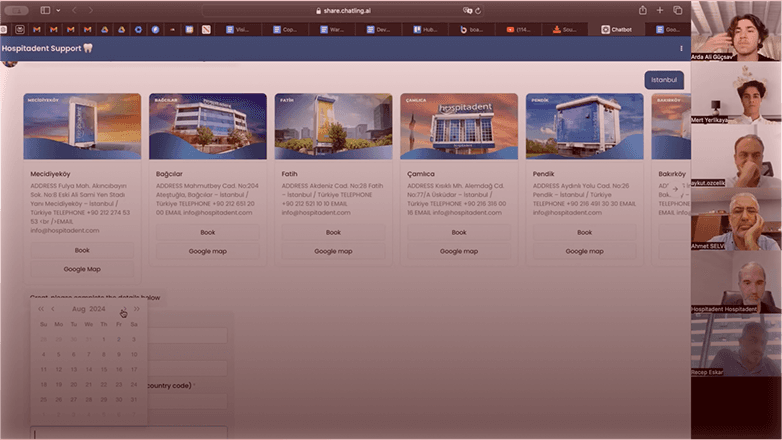Select August 2 in the calendar
The width and height of the screenshot is (782, 440).
click(x=119, y=339)
